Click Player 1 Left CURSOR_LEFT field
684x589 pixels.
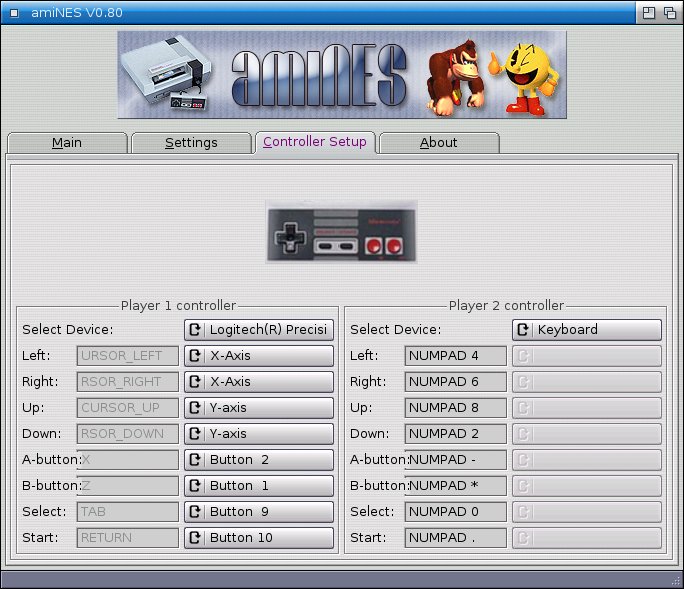(x=127, y=356)
